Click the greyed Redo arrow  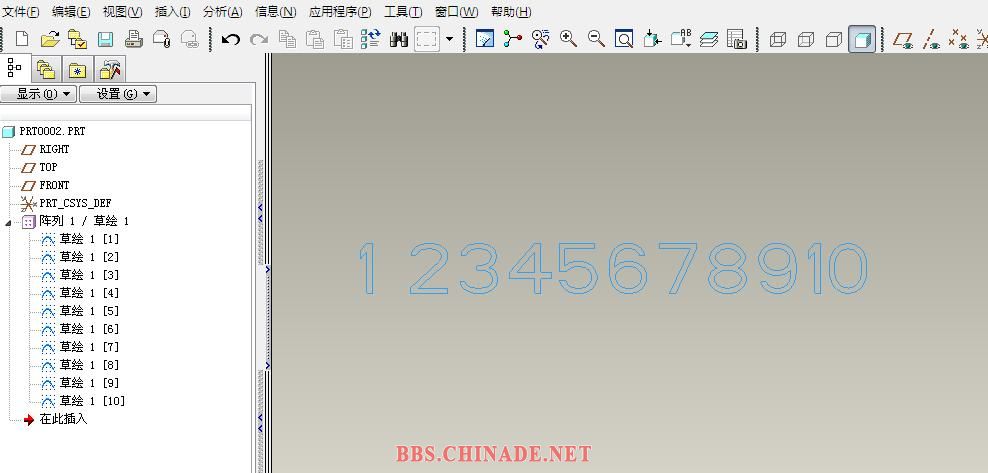click(x=258, y=40)
